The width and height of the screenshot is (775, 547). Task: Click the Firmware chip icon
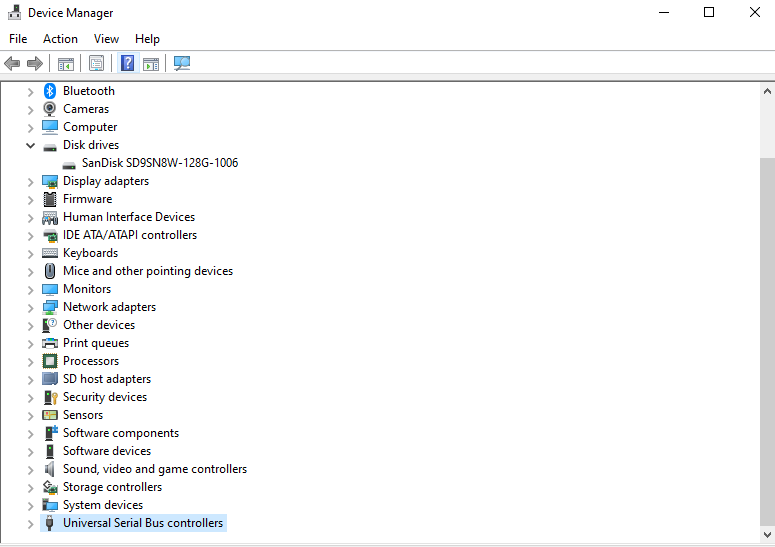click(x=50, y=199)
